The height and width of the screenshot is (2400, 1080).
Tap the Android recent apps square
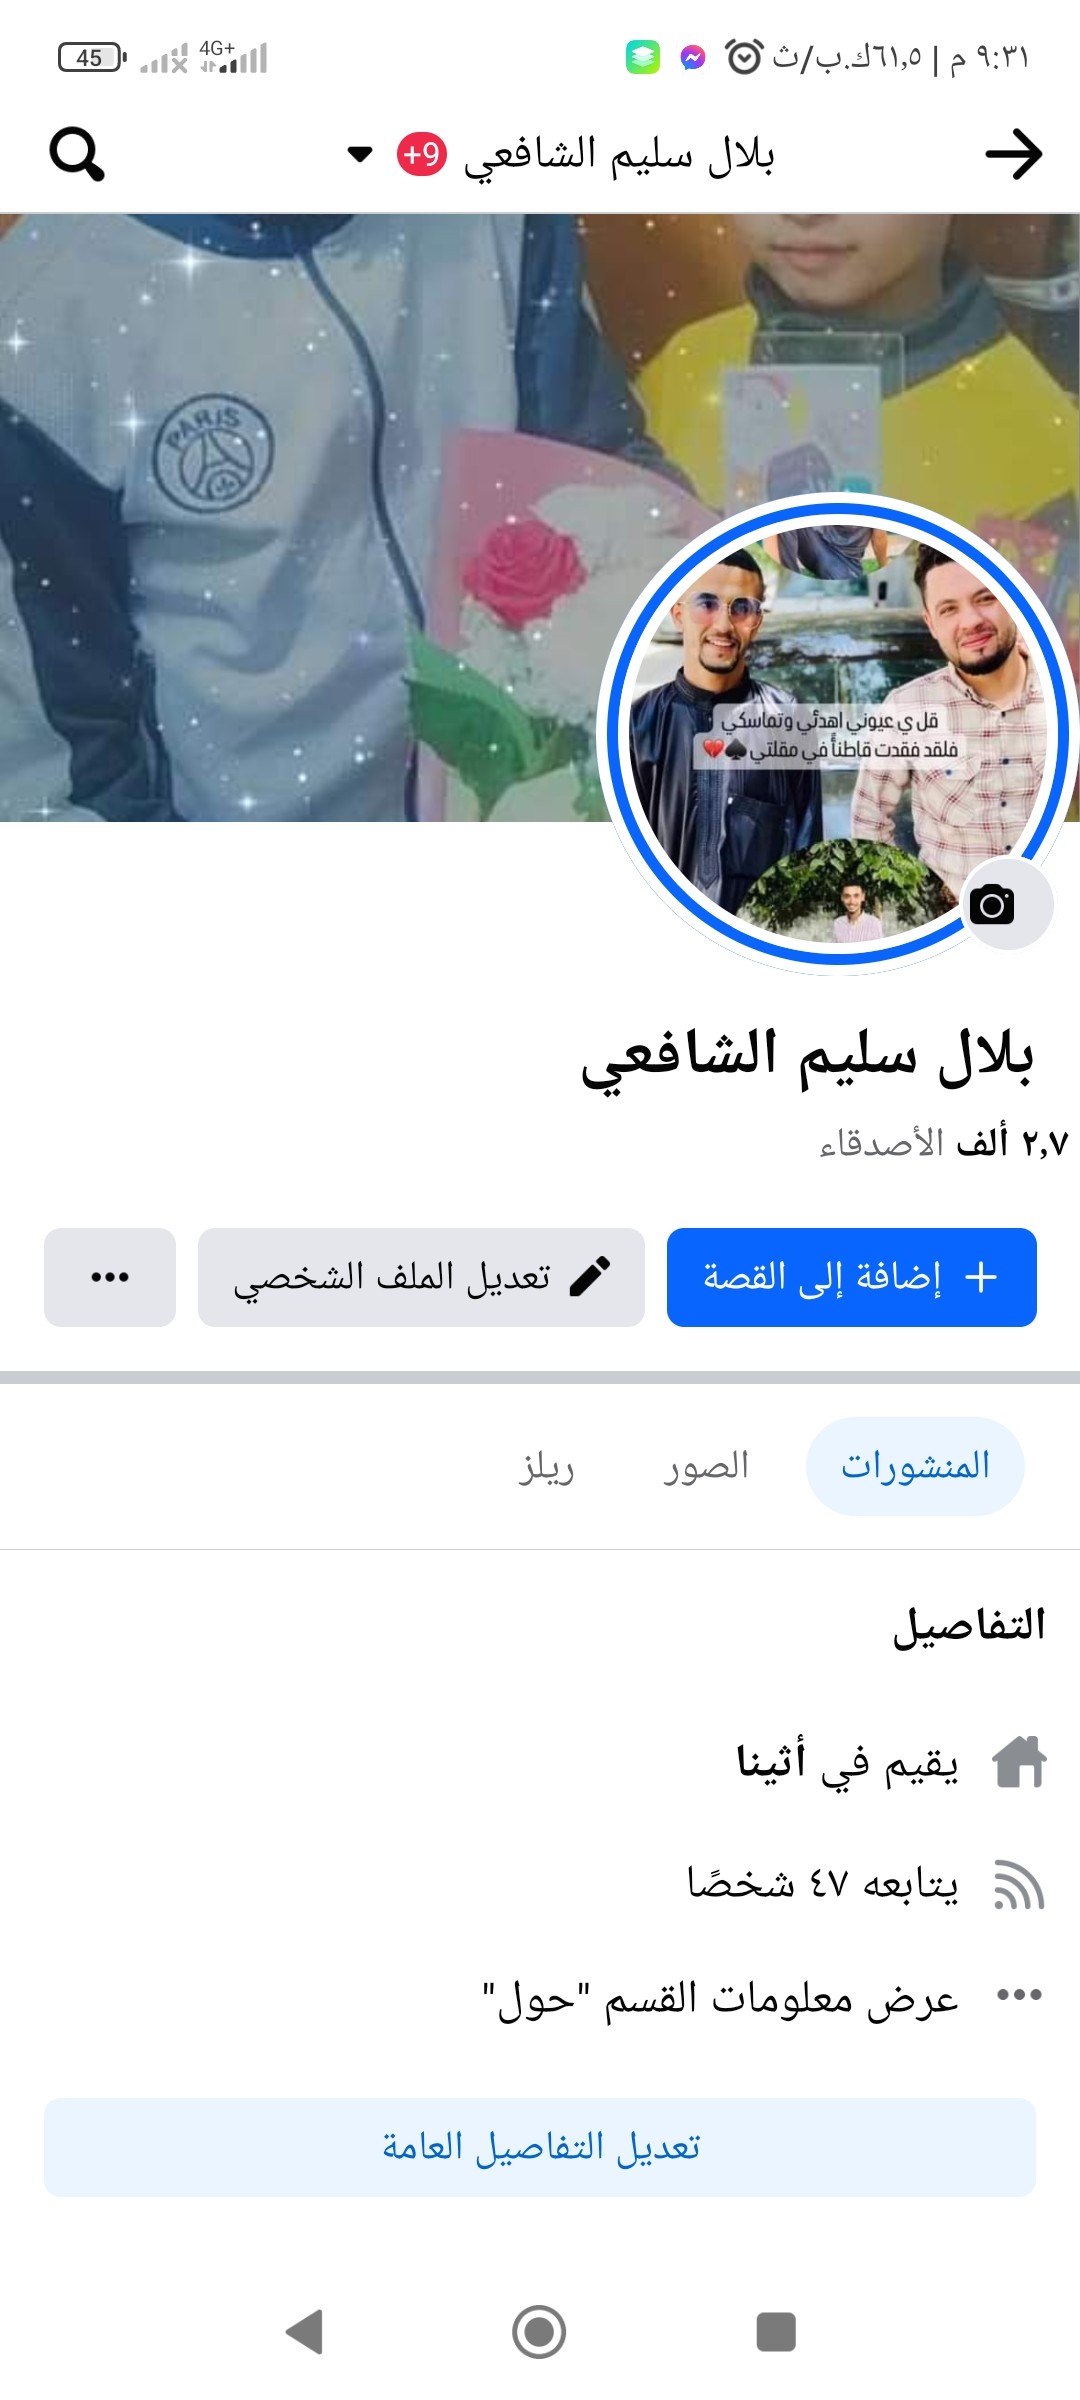[x=776, y=2332]
